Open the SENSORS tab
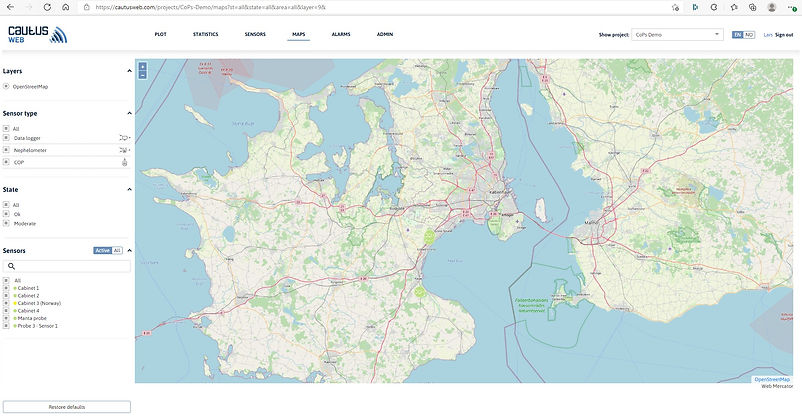This screenshot has width=802, height=418. coord(255,34)
